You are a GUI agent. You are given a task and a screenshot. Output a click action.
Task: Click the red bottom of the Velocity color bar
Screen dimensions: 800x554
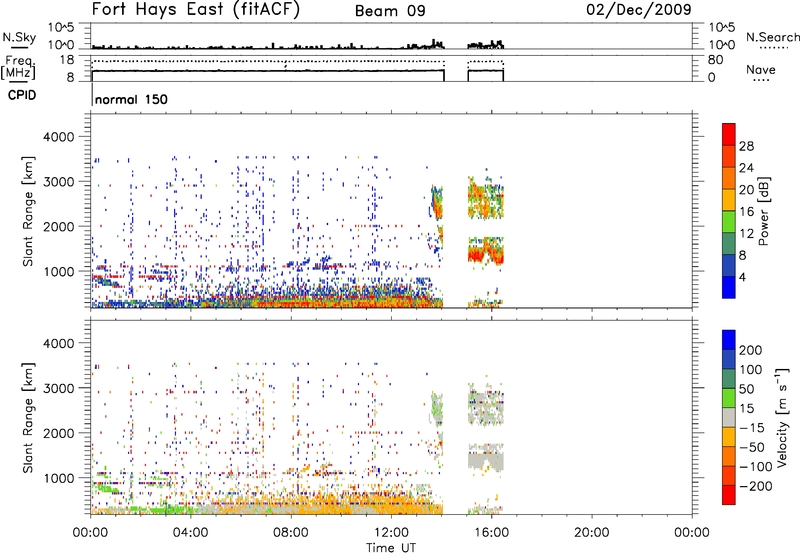pos(729,495)
